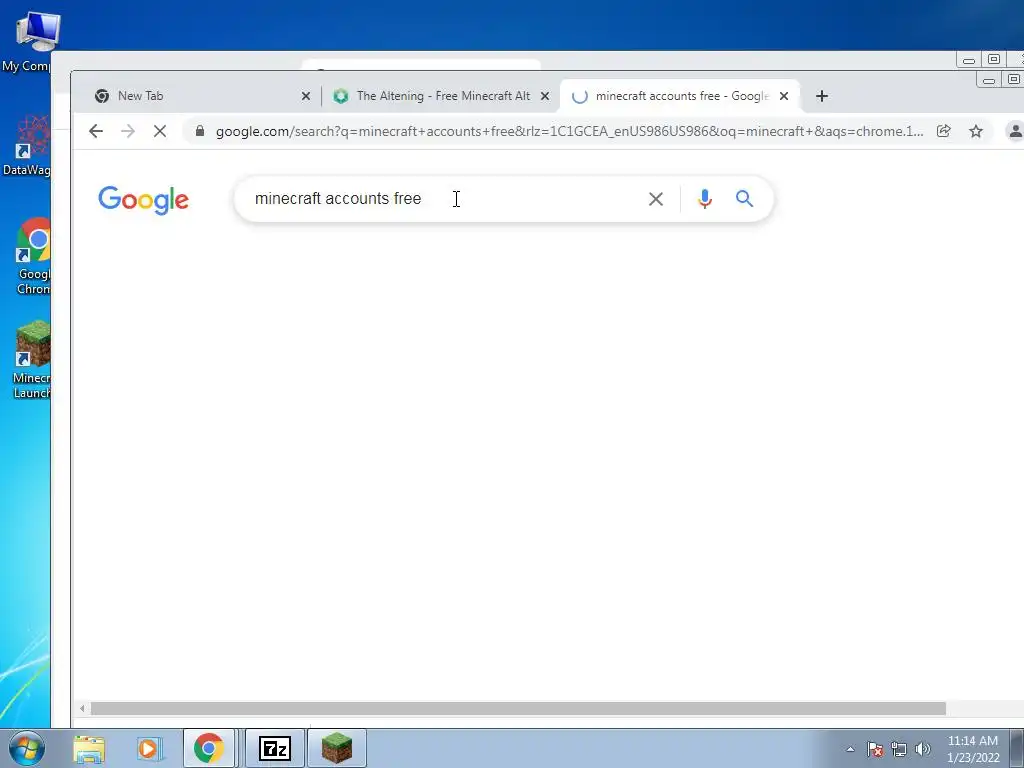Click the Show desktop strip
This screenshot has height=768, width=1024.
[1017, 749]
